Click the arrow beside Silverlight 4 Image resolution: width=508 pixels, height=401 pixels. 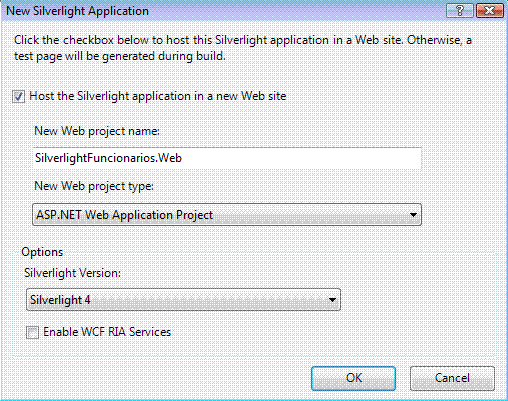(332, 300)
